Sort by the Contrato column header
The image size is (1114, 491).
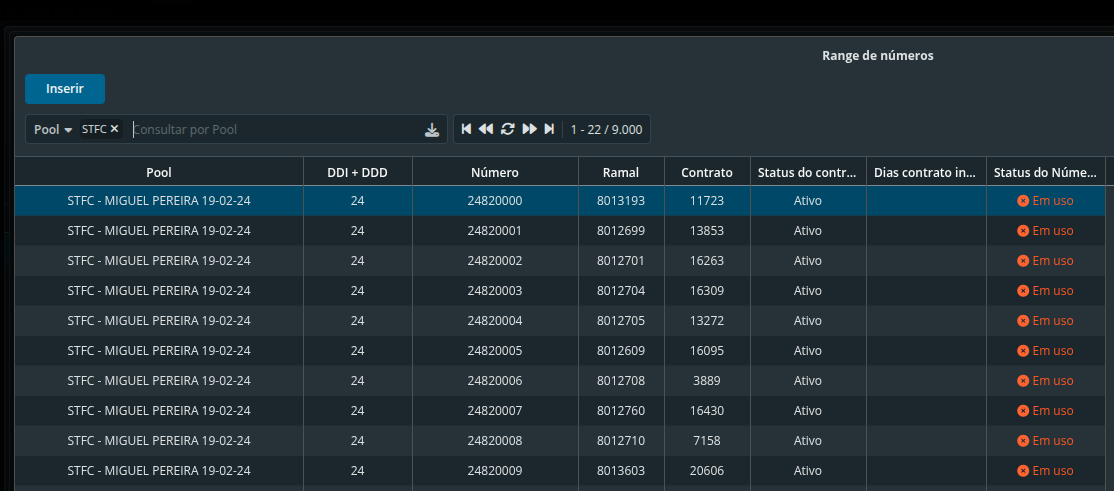coord(707,173)
